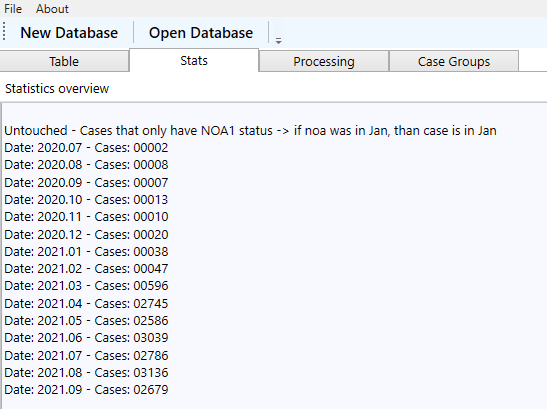Click the Statistics overview label
Screen dimensions: 547x409
(x=57, y=89)
